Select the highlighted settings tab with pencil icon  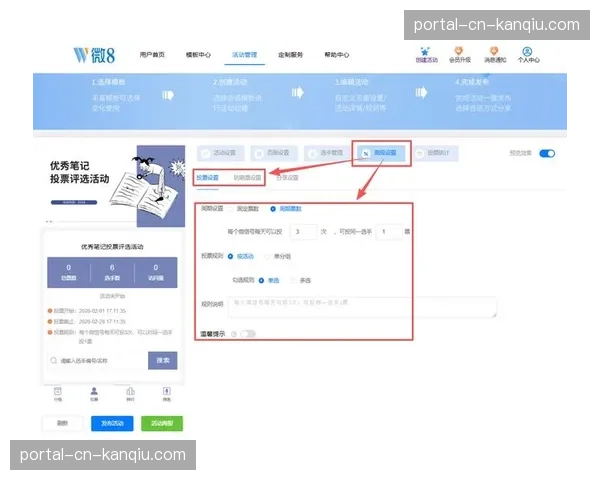[381, 153]
